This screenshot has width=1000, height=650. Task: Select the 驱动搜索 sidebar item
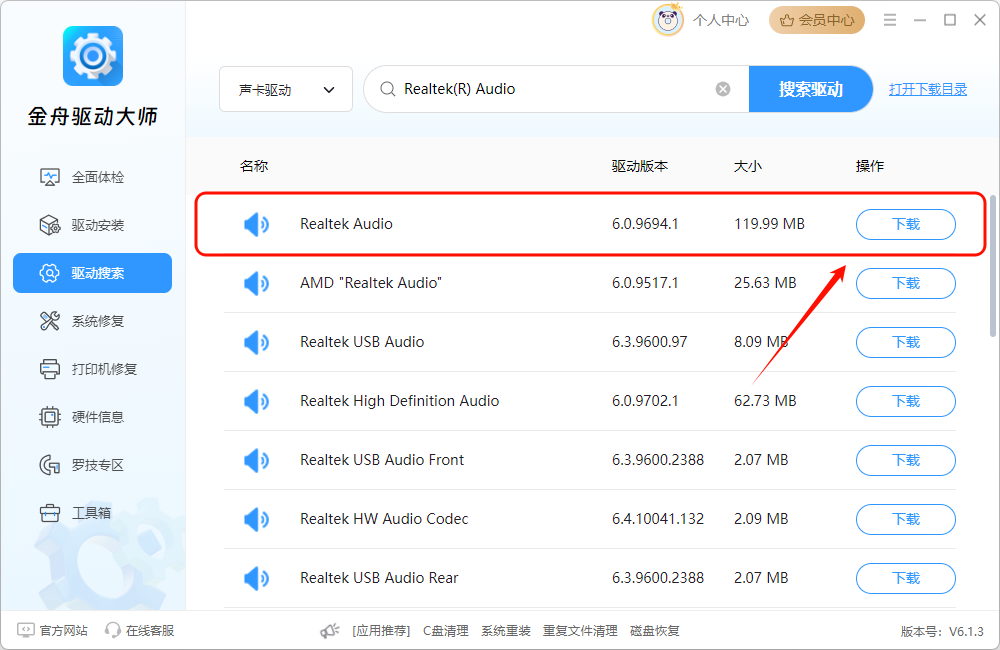click(92, 273)
